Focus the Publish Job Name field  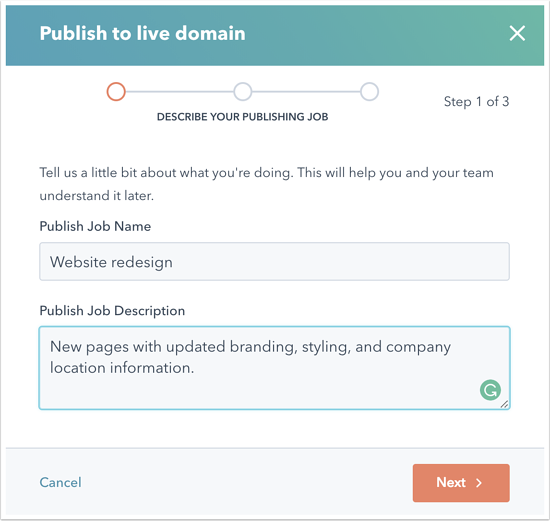[x=274, y=261]
